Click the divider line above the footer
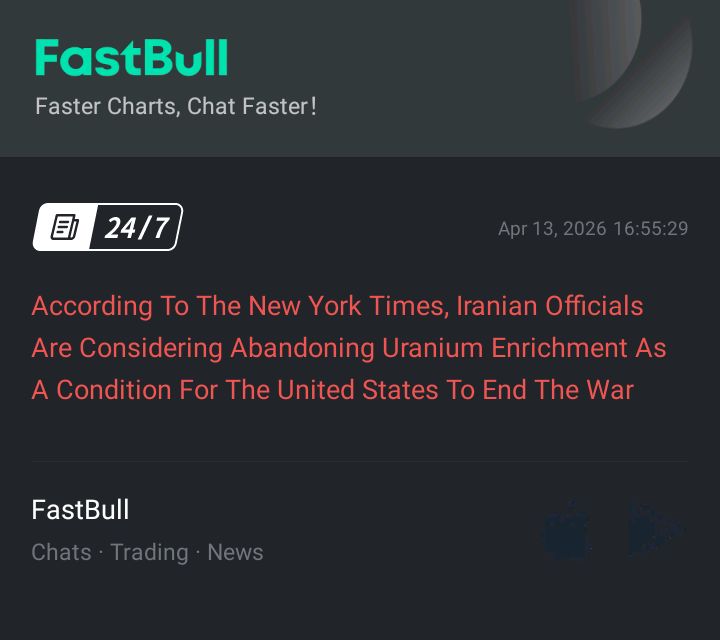 [x=360, y=461]
